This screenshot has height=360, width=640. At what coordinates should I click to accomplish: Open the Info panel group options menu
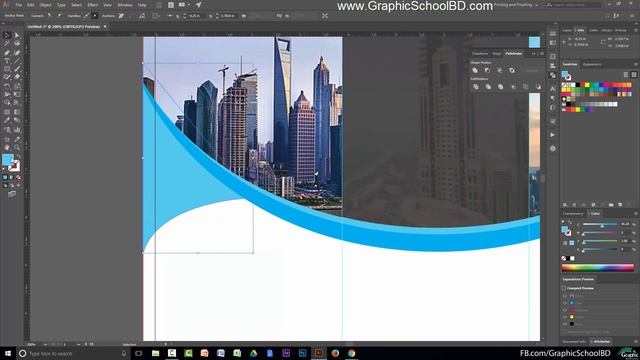tap(636, 30)
